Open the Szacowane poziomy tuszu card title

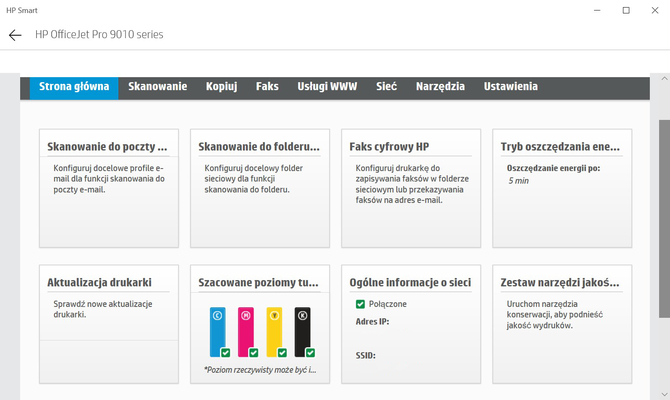[259, 283]
